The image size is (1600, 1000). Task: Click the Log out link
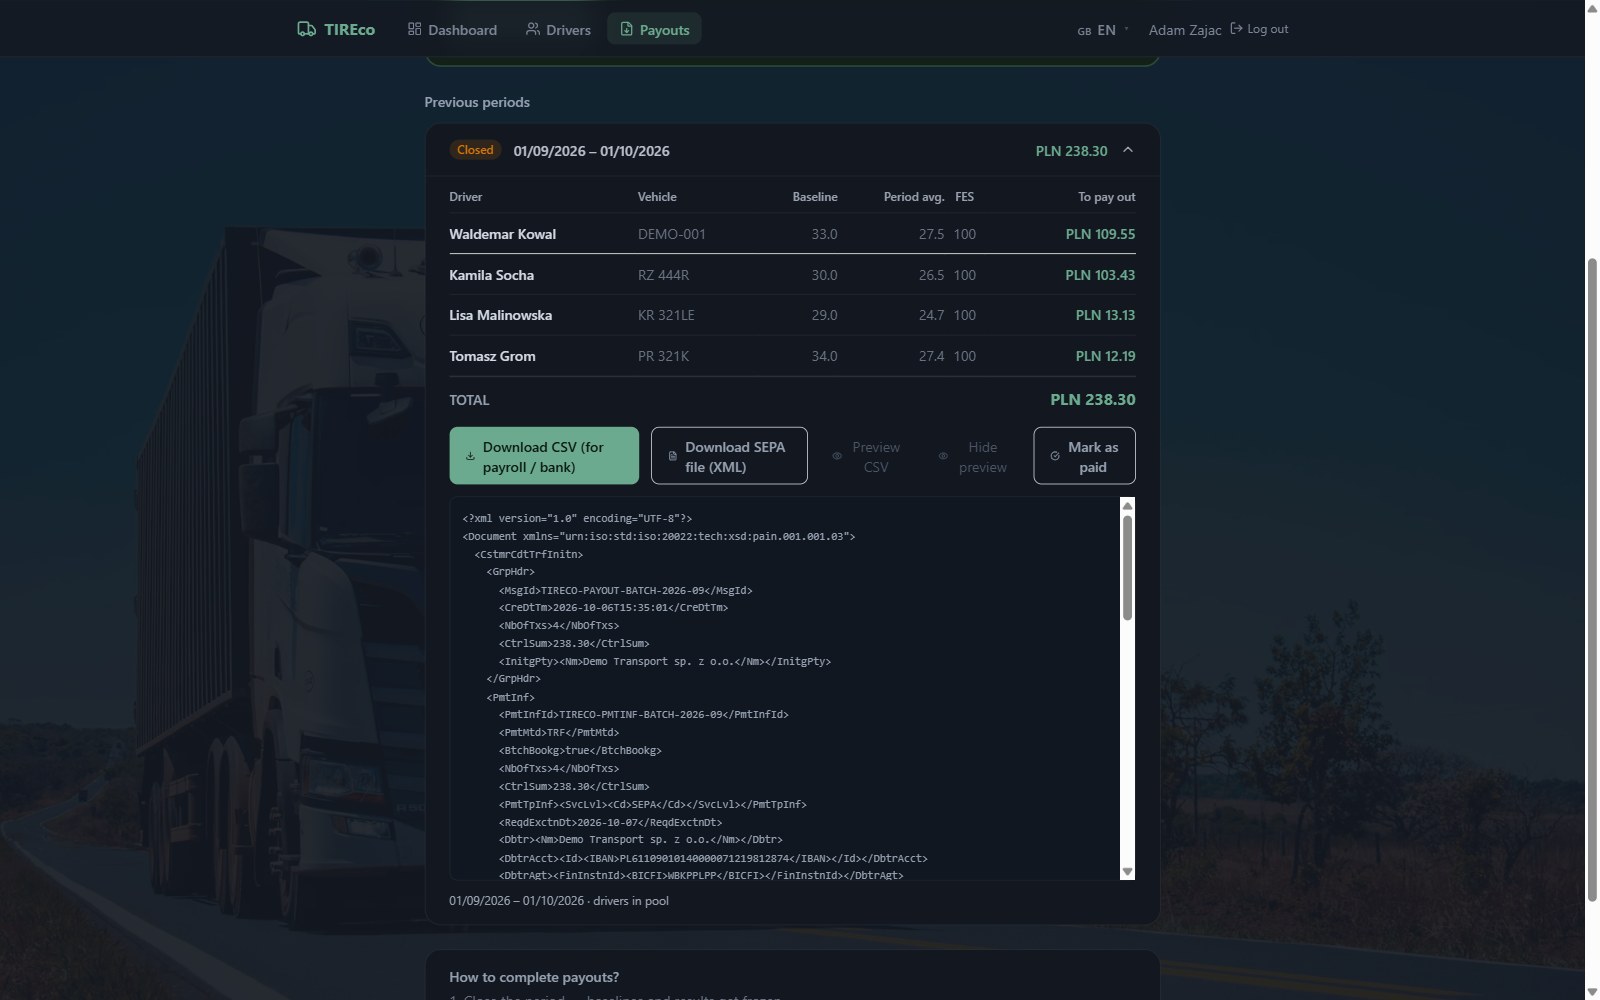1259,29
